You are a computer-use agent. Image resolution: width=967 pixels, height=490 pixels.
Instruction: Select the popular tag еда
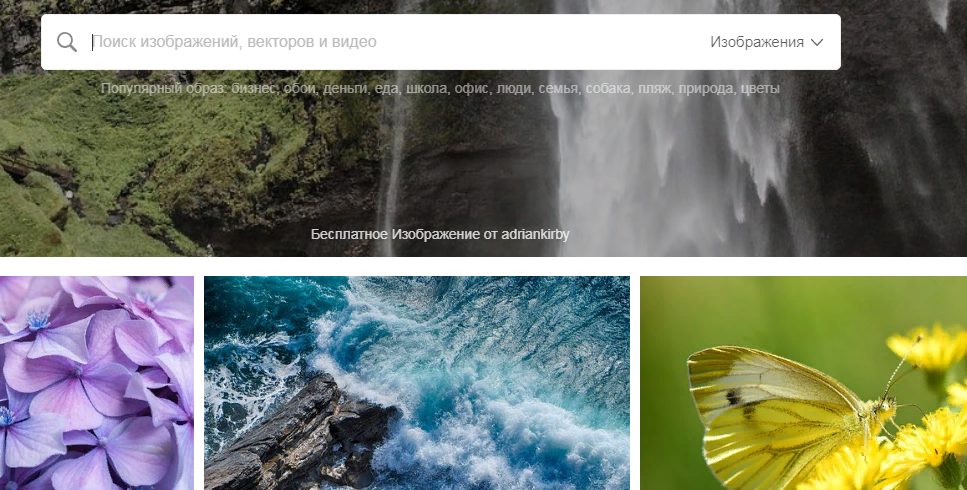pos(387,89)
